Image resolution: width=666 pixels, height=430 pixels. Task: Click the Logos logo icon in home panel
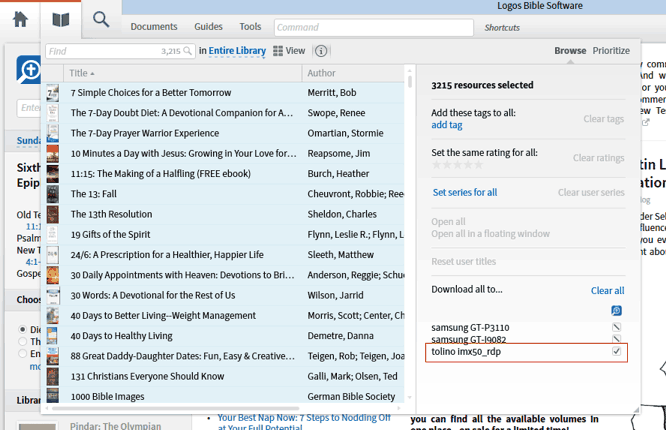29,69
